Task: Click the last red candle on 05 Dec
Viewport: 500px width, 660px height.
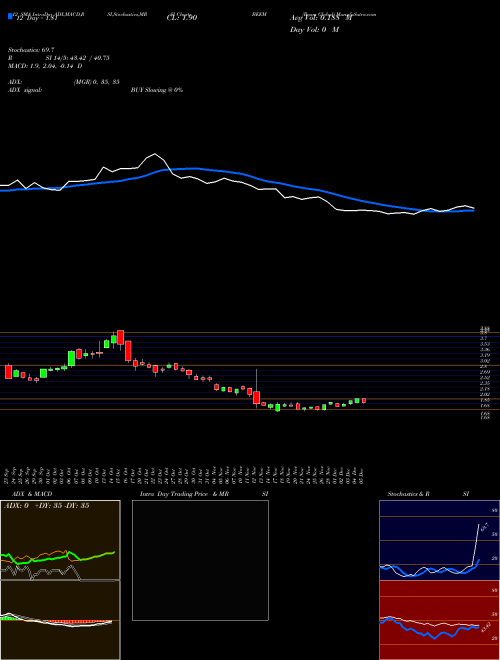Action: pyautogui.click(x=364, y=401)
